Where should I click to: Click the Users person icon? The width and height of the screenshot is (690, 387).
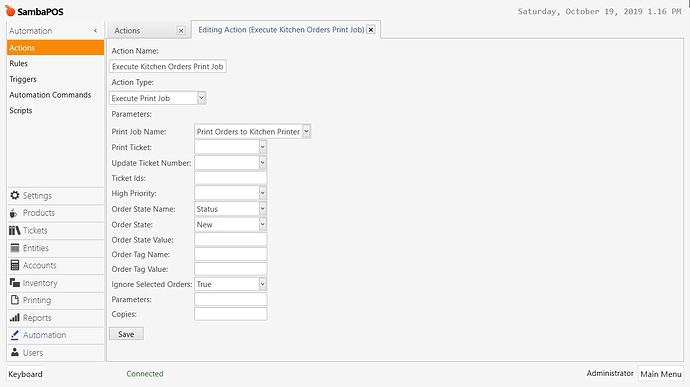15,352
